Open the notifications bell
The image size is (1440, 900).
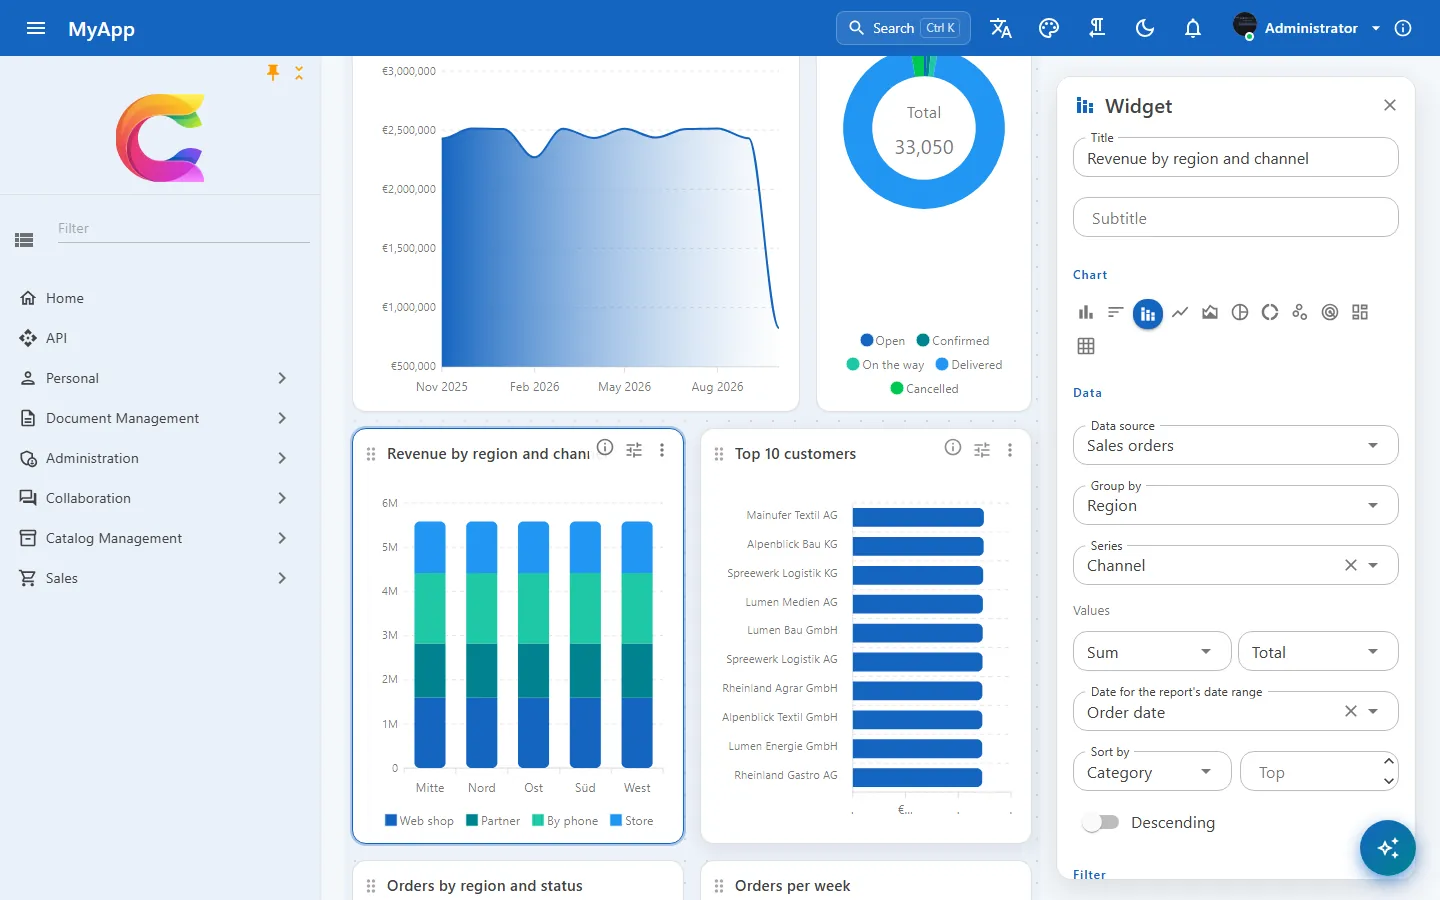click(1193, 28)
